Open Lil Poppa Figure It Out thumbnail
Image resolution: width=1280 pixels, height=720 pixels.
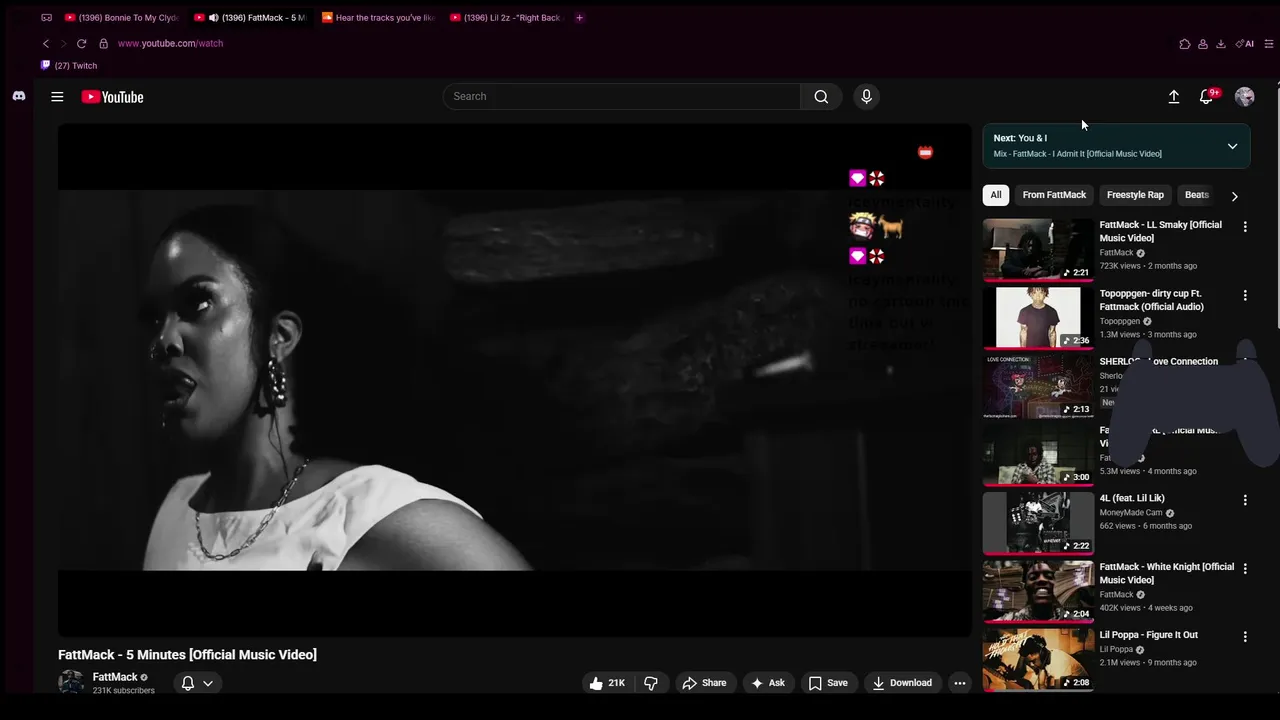point(1038,660)
